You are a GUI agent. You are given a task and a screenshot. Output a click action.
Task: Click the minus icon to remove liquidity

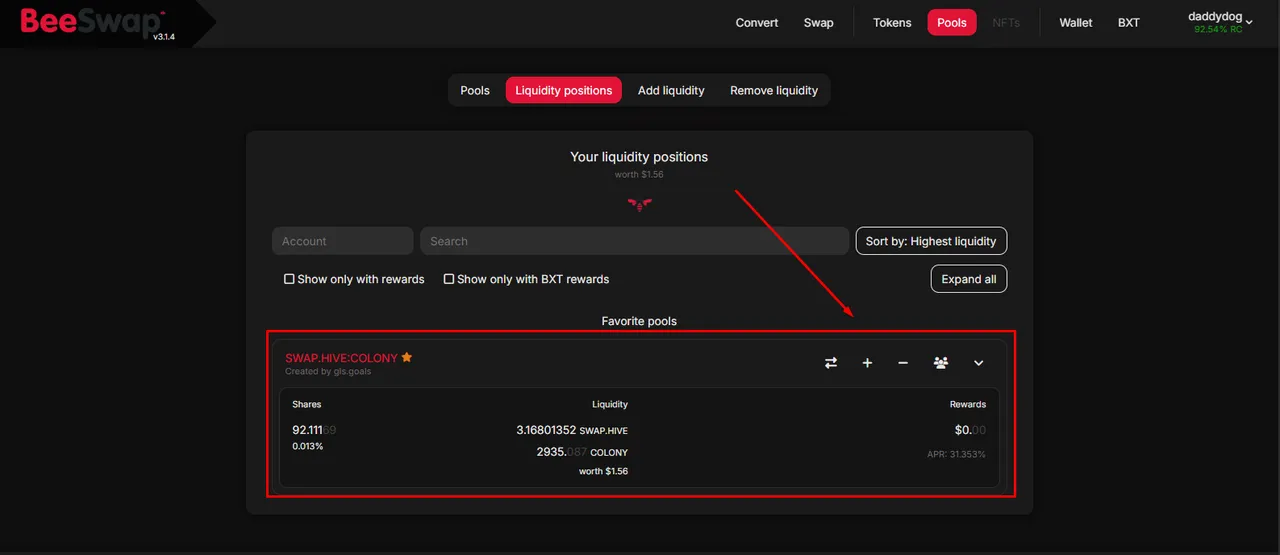point(903,363)
